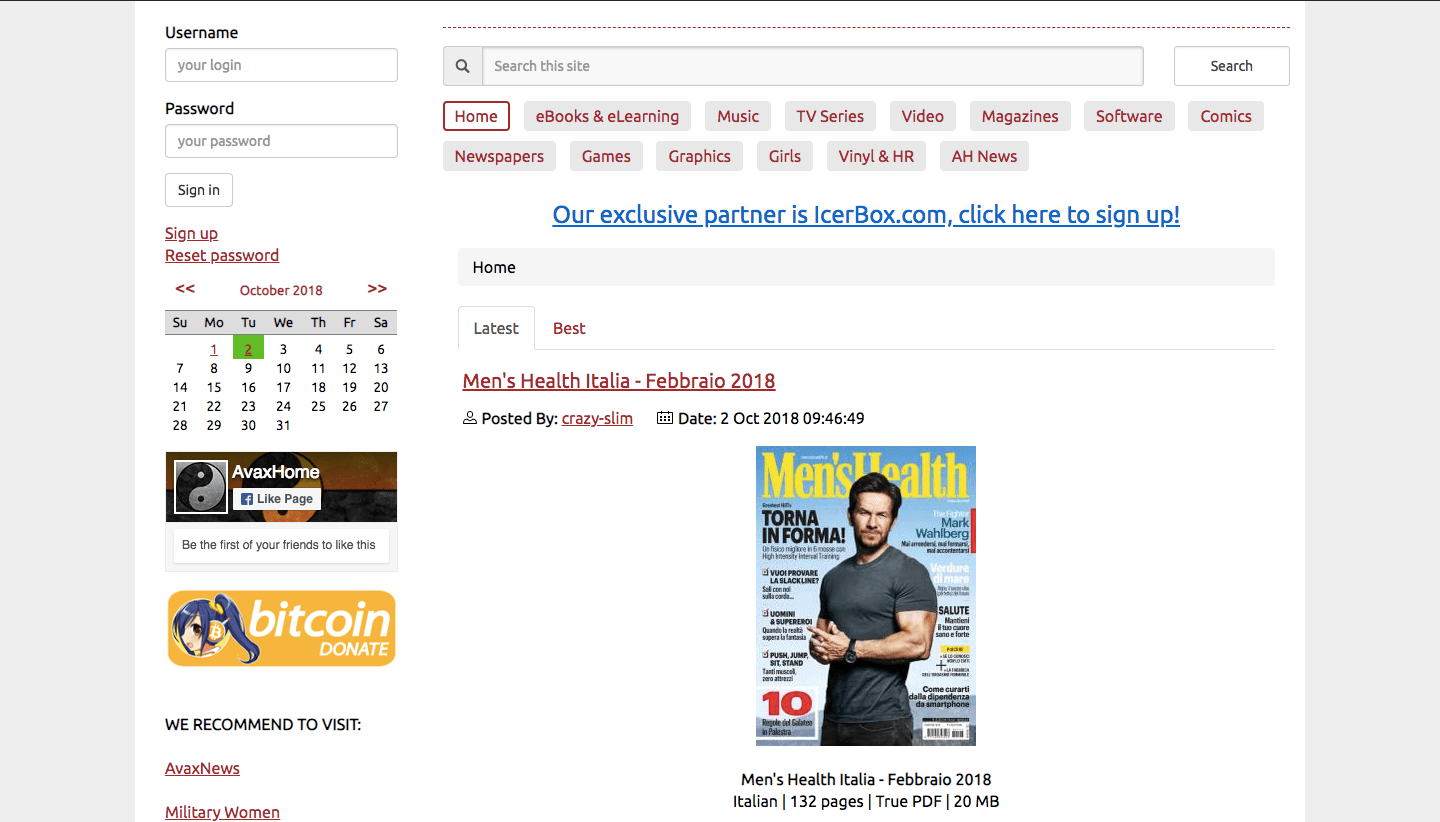1440x822 pixels.
Task: Open the Games category
Action: (x=606, y=156)
